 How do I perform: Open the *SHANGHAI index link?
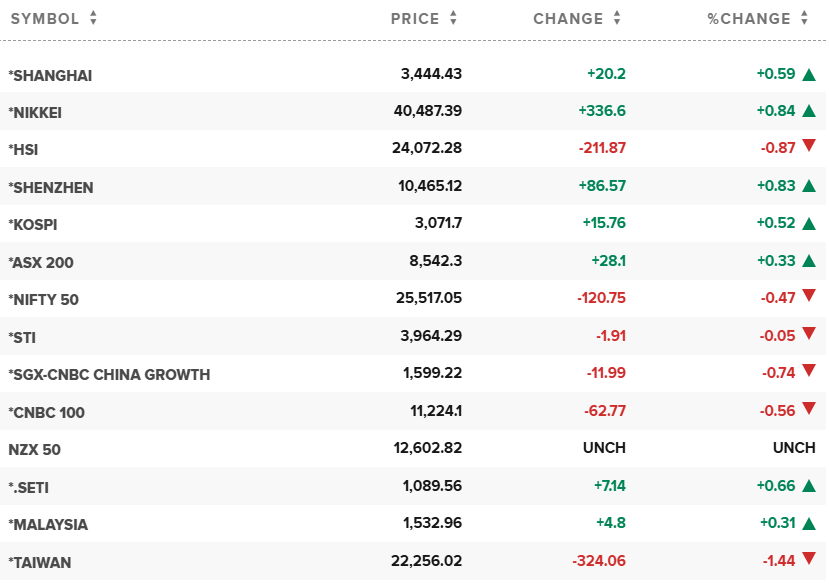point(50,75)
